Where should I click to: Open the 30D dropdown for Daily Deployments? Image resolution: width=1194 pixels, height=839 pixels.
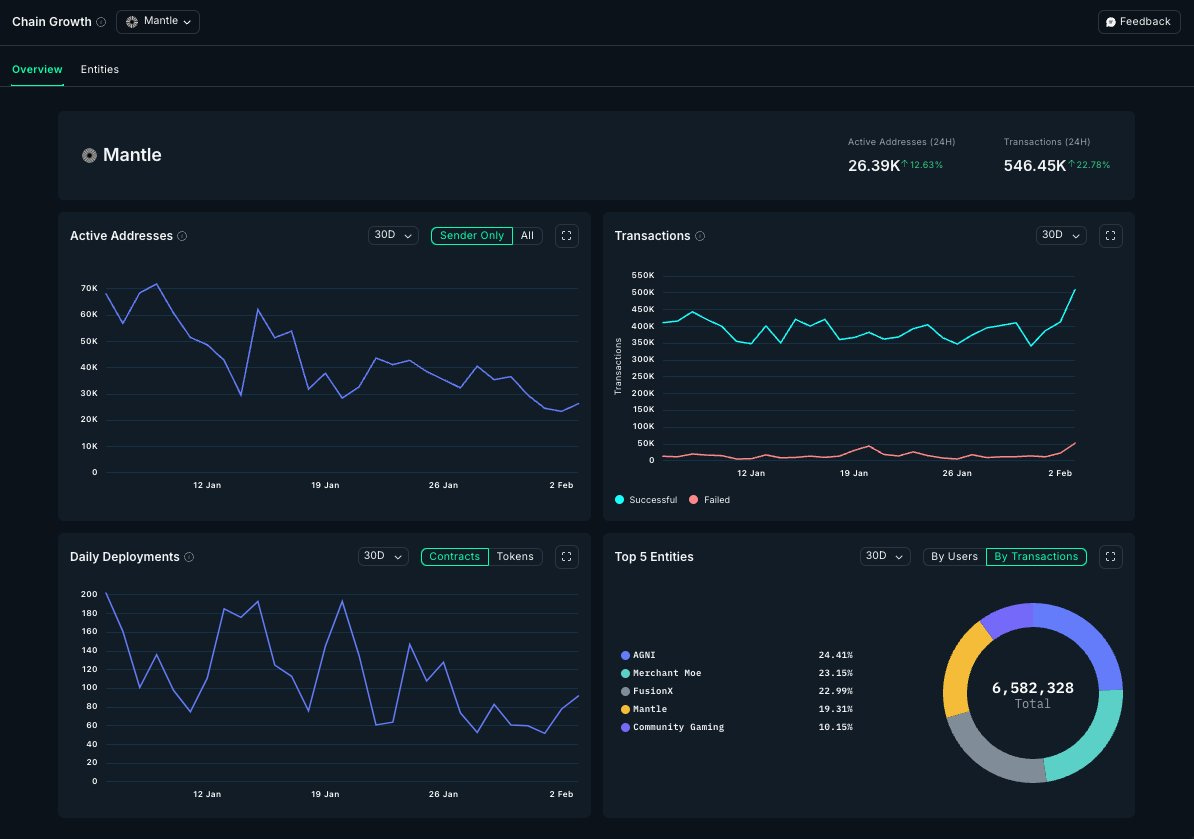pyautogui.click(x=383, y=557)
